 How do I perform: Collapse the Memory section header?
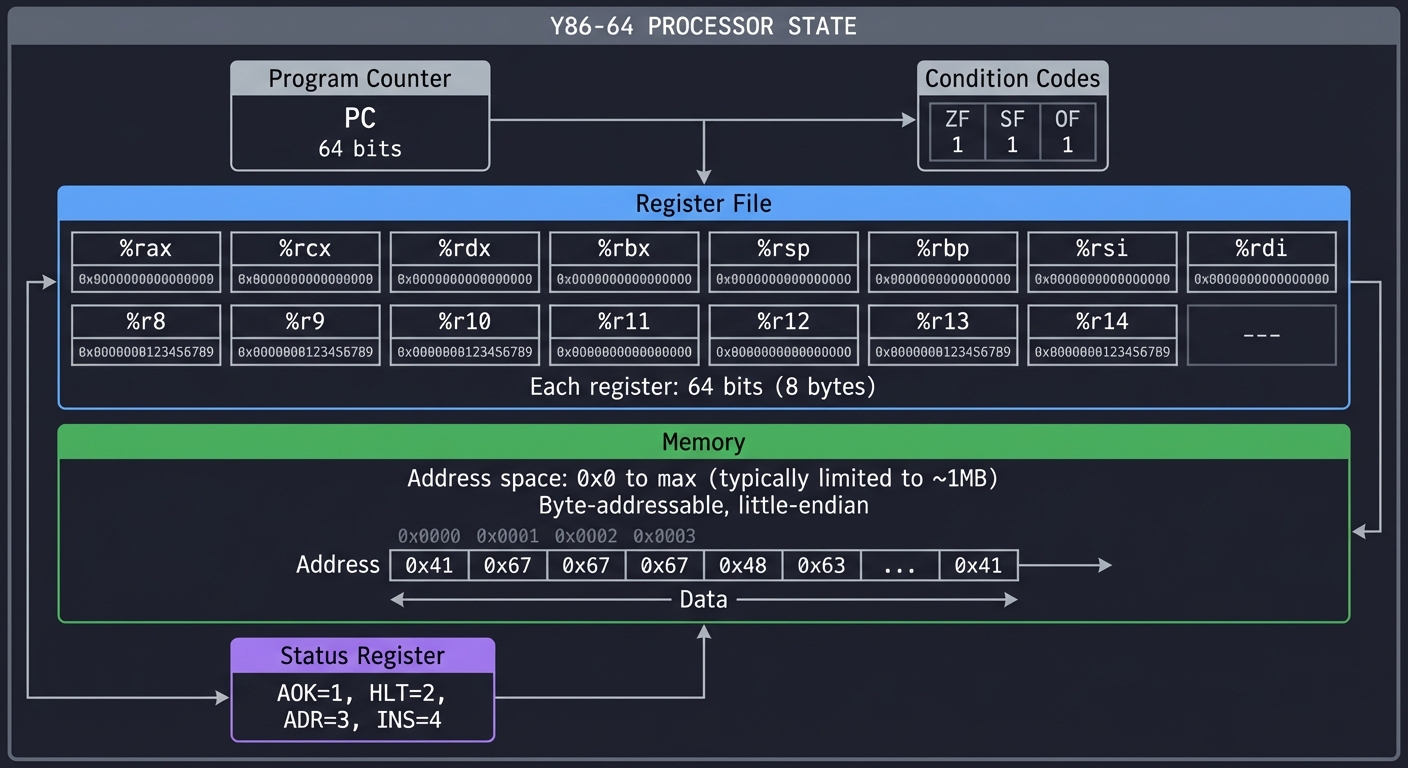click(703, 441)
